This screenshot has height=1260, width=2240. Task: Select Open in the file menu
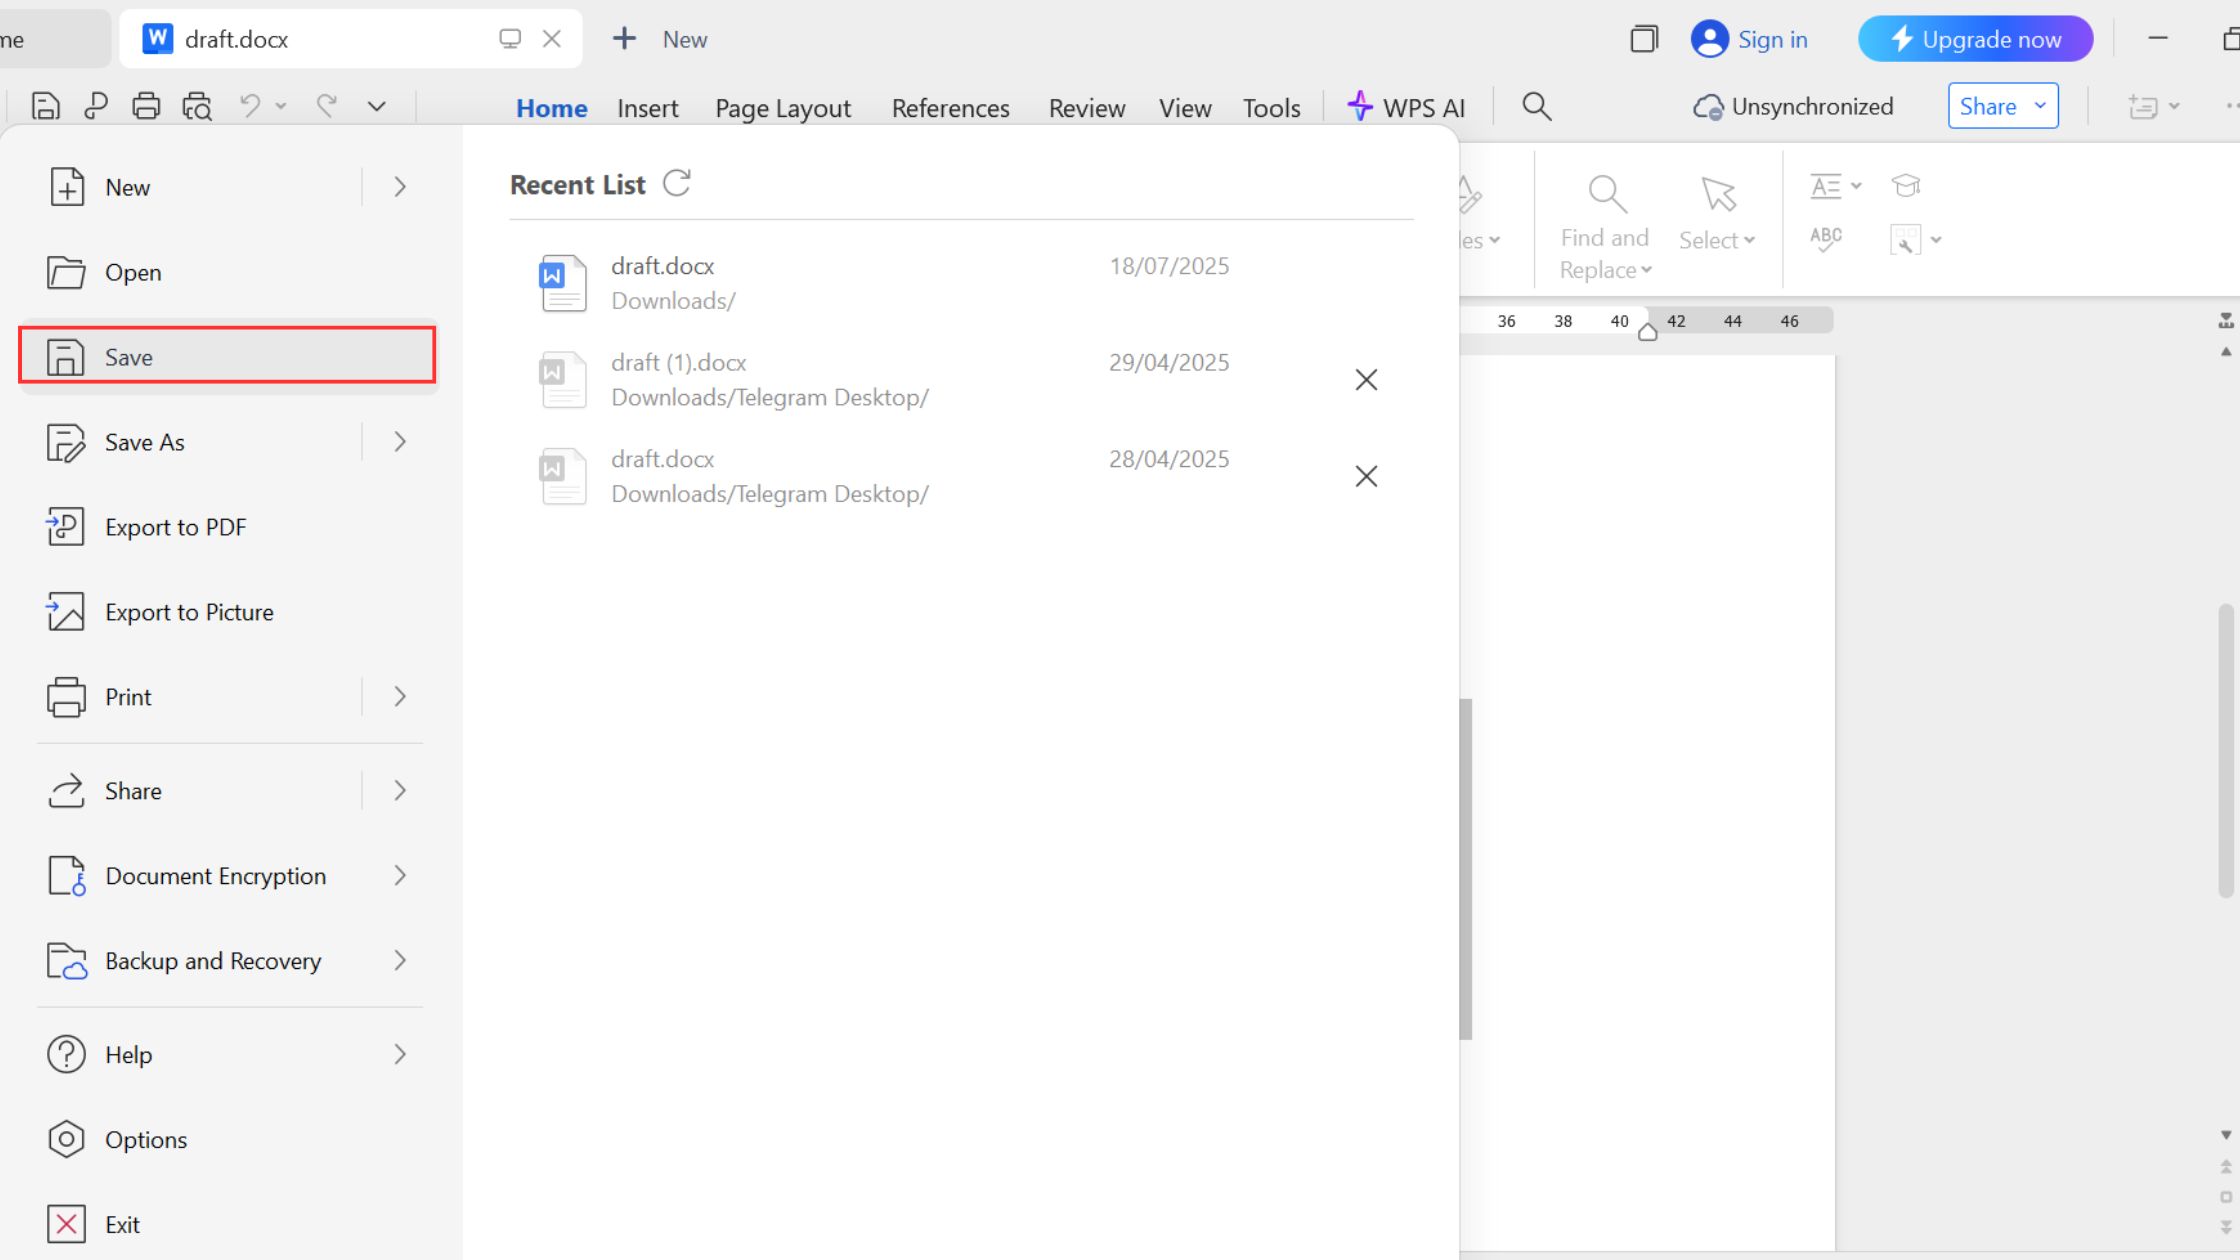point(228,272)
